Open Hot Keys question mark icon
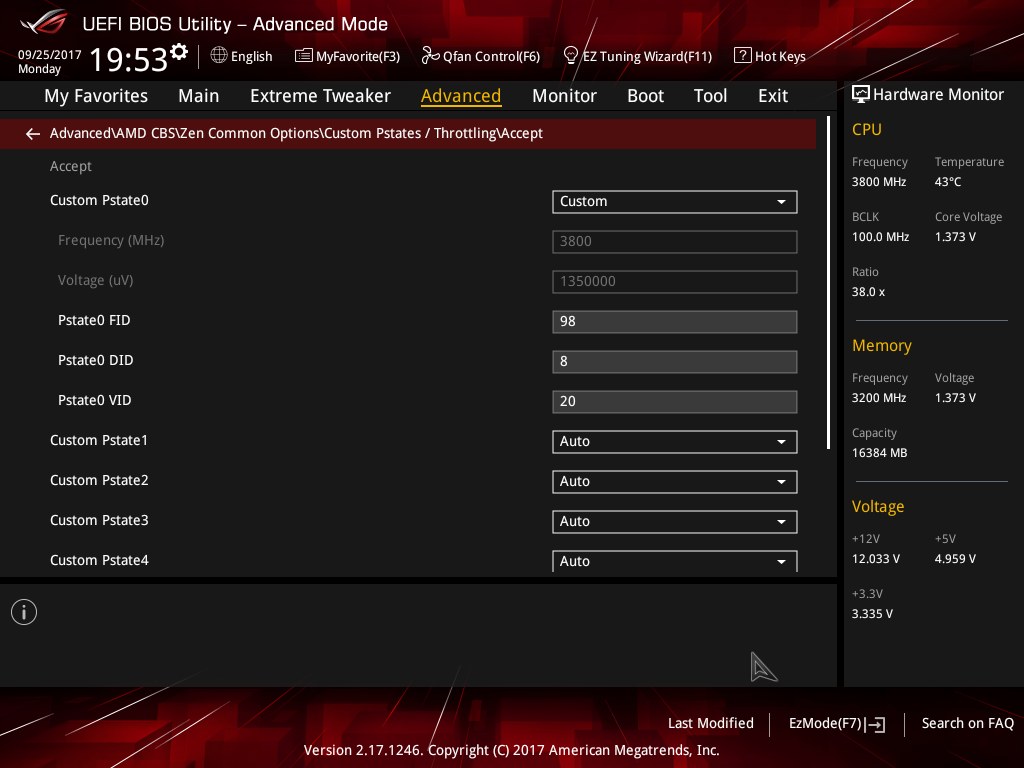Viewport: 1024px width, 768px height. [x=743, y=56]
